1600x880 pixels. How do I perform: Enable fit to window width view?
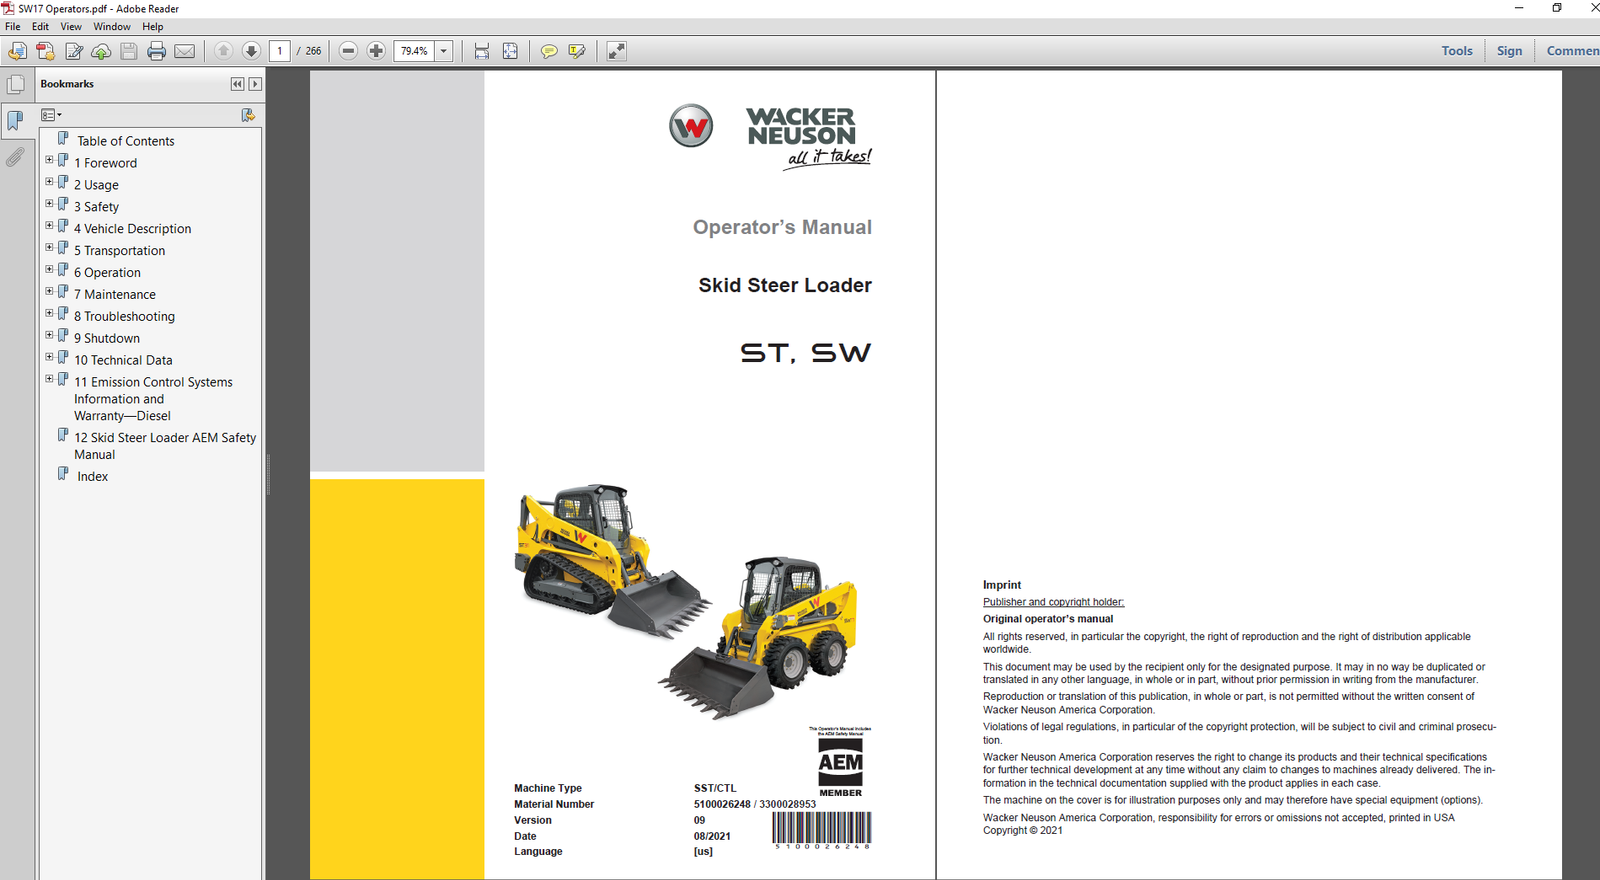pos(482,51)
